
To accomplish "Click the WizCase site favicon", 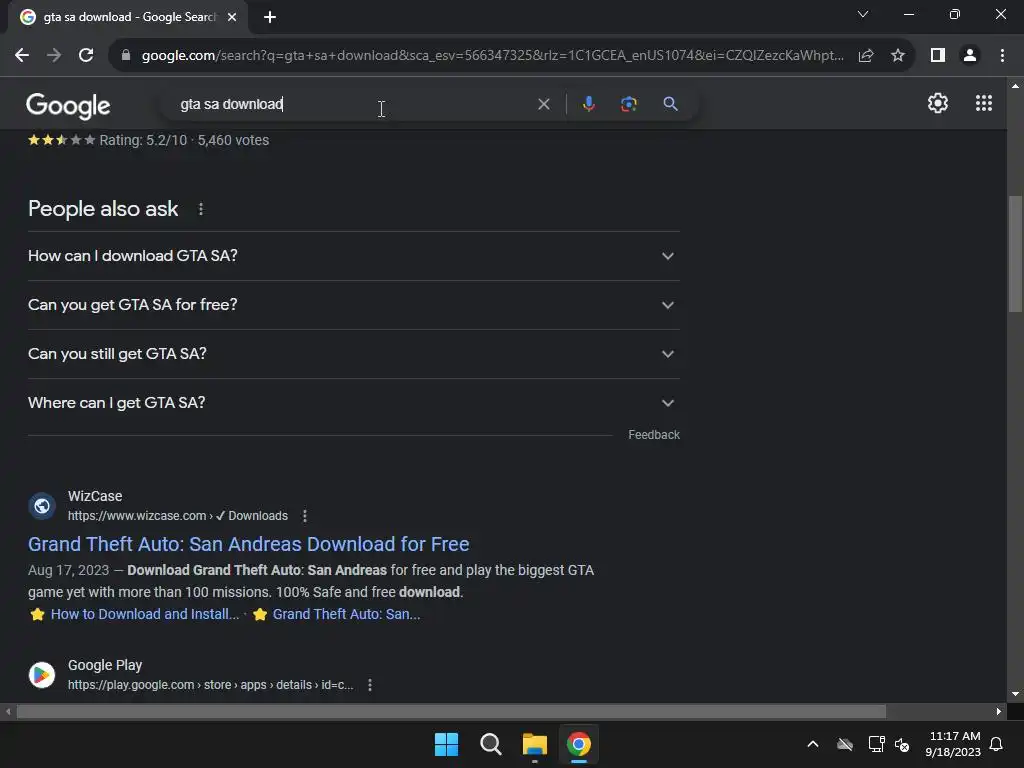I will tap(42, 506).
